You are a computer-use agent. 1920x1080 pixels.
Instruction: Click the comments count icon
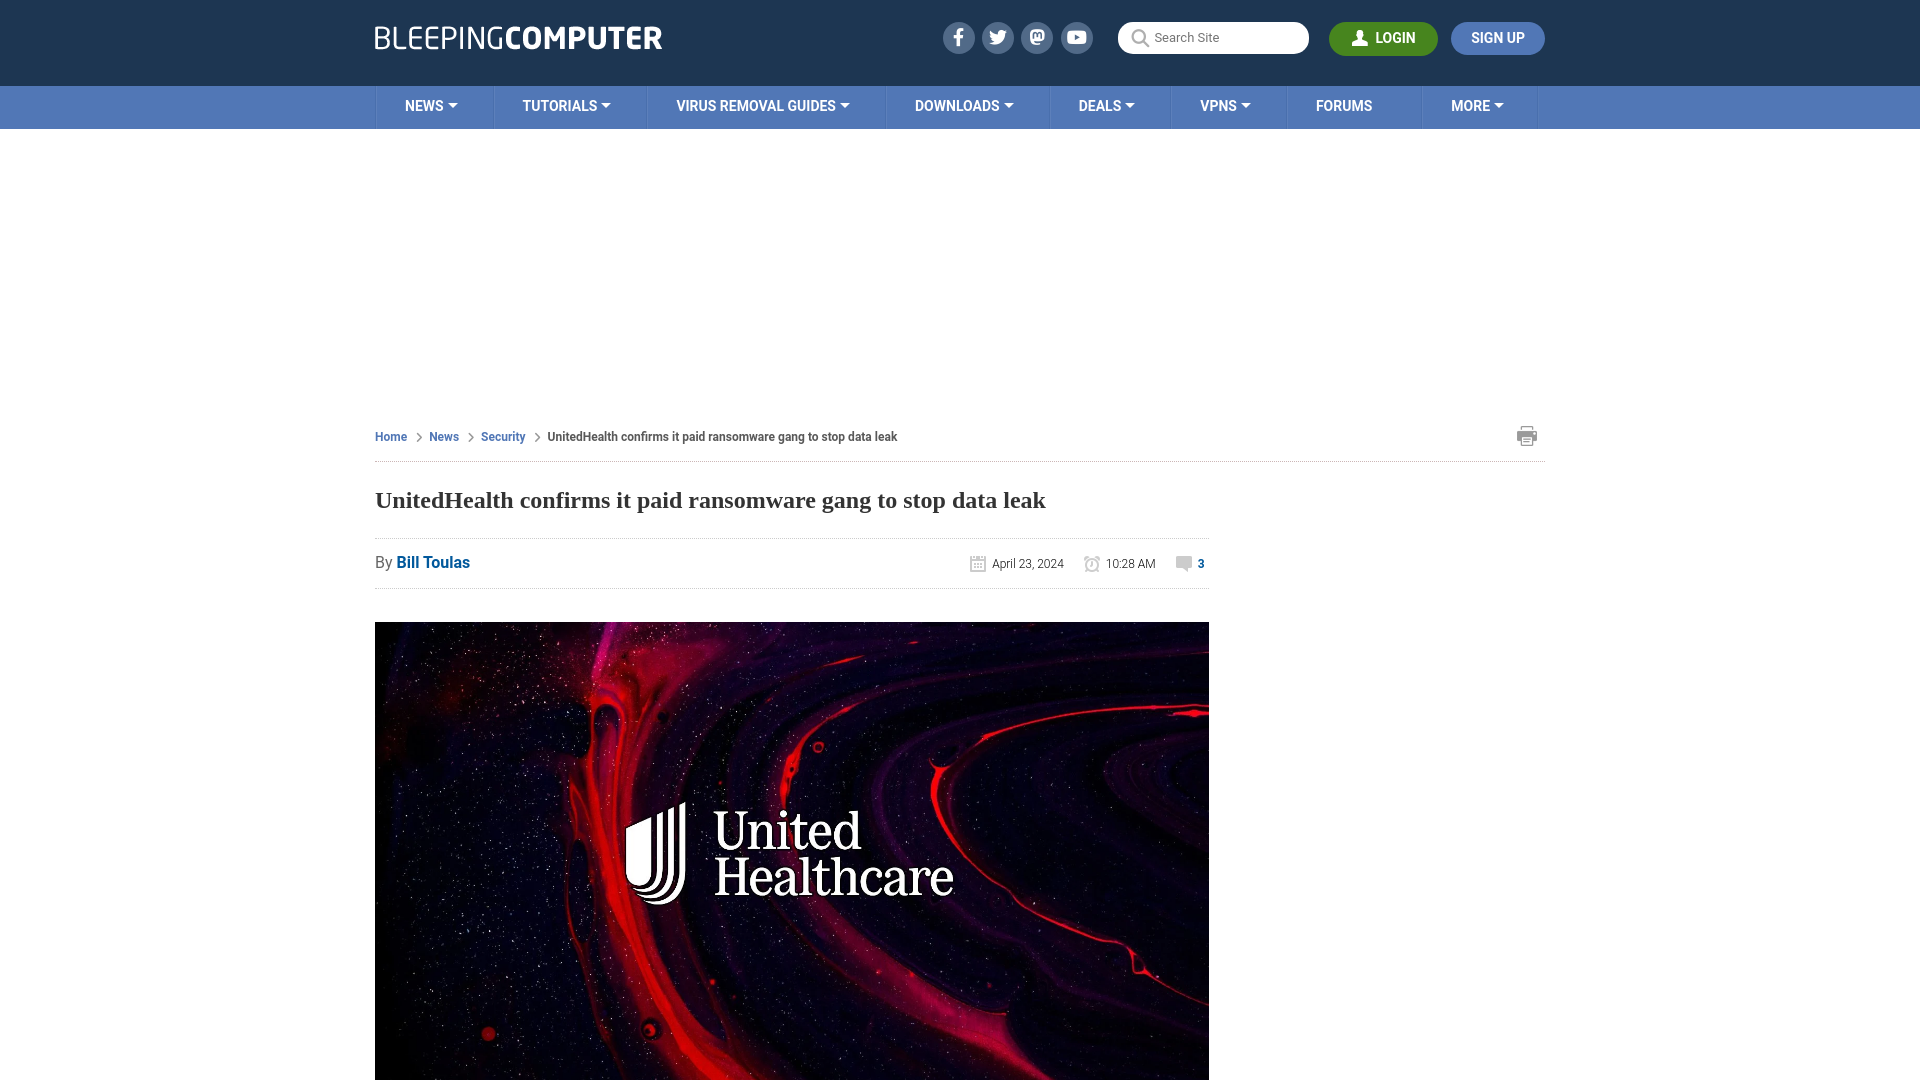click(1183, 563)
